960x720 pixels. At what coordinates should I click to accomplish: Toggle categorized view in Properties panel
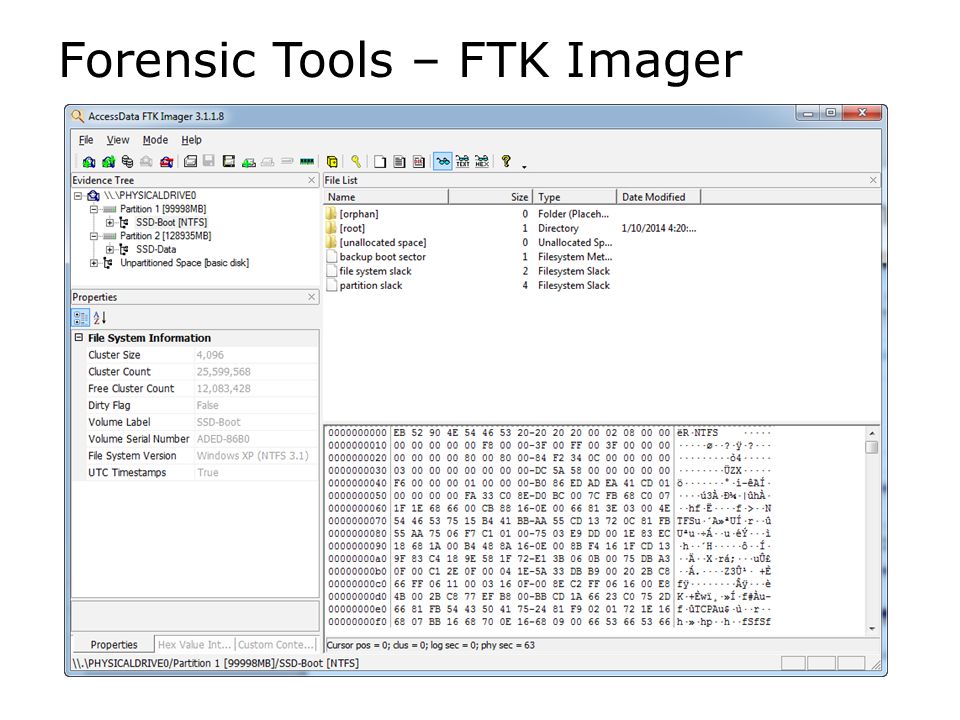point(81,317)
